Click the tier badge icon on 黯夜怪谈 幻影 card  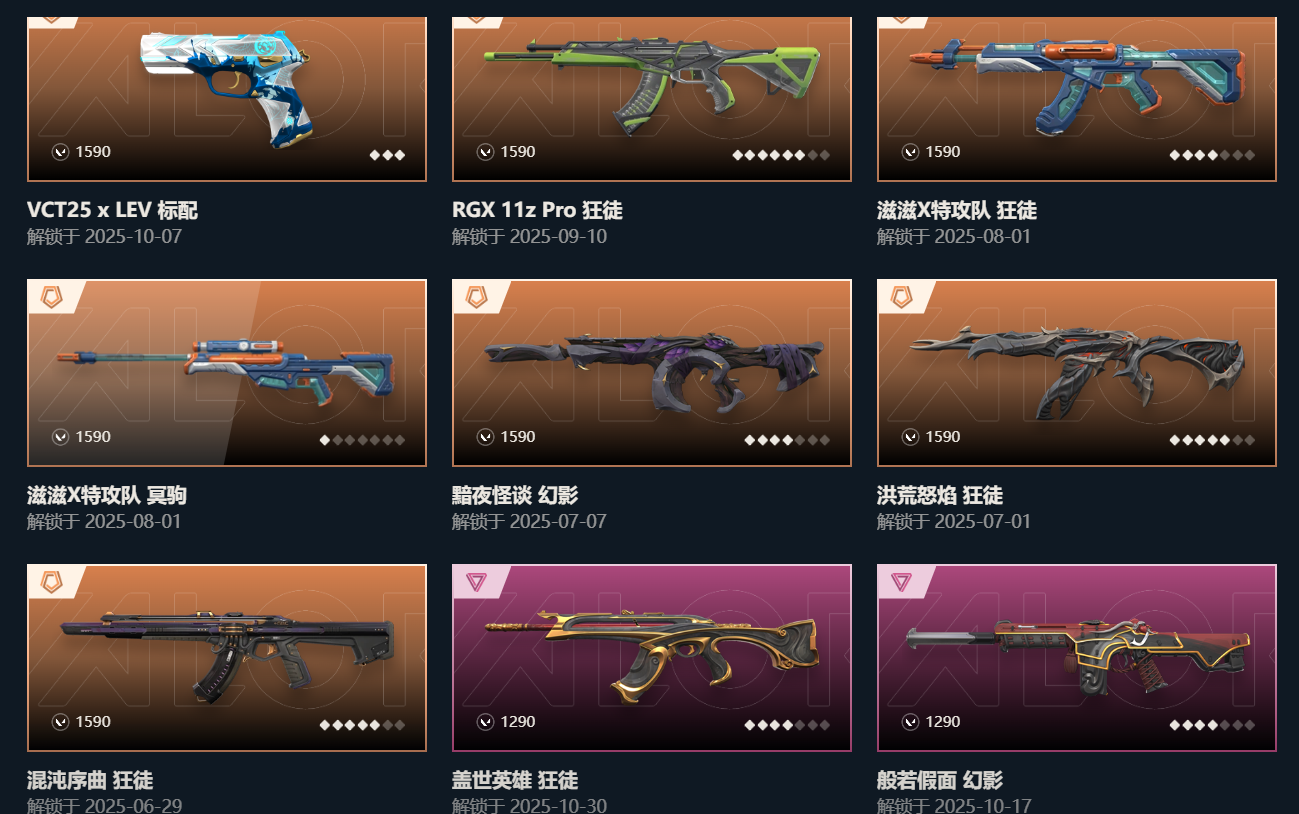click(x=477, y=297)
